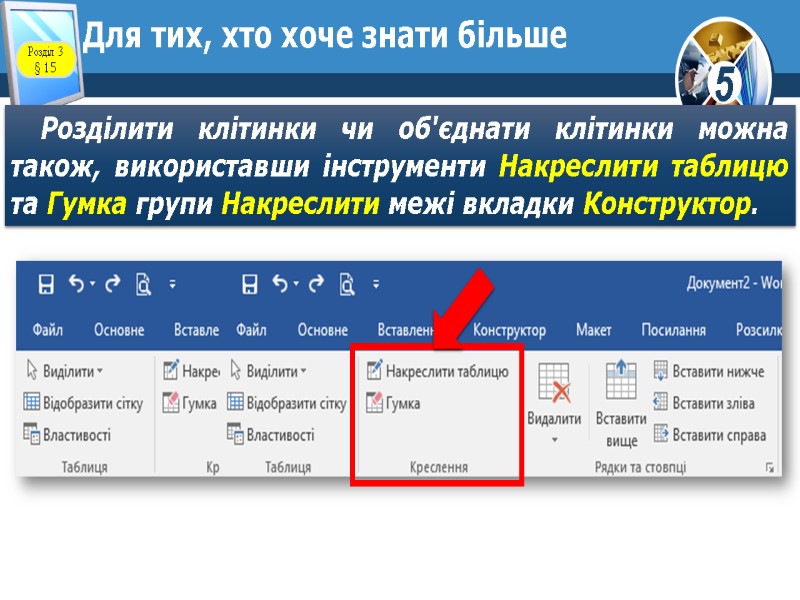Open the Рядки та стовпці dialog launcher
The image size is (800, 600).
771,468
